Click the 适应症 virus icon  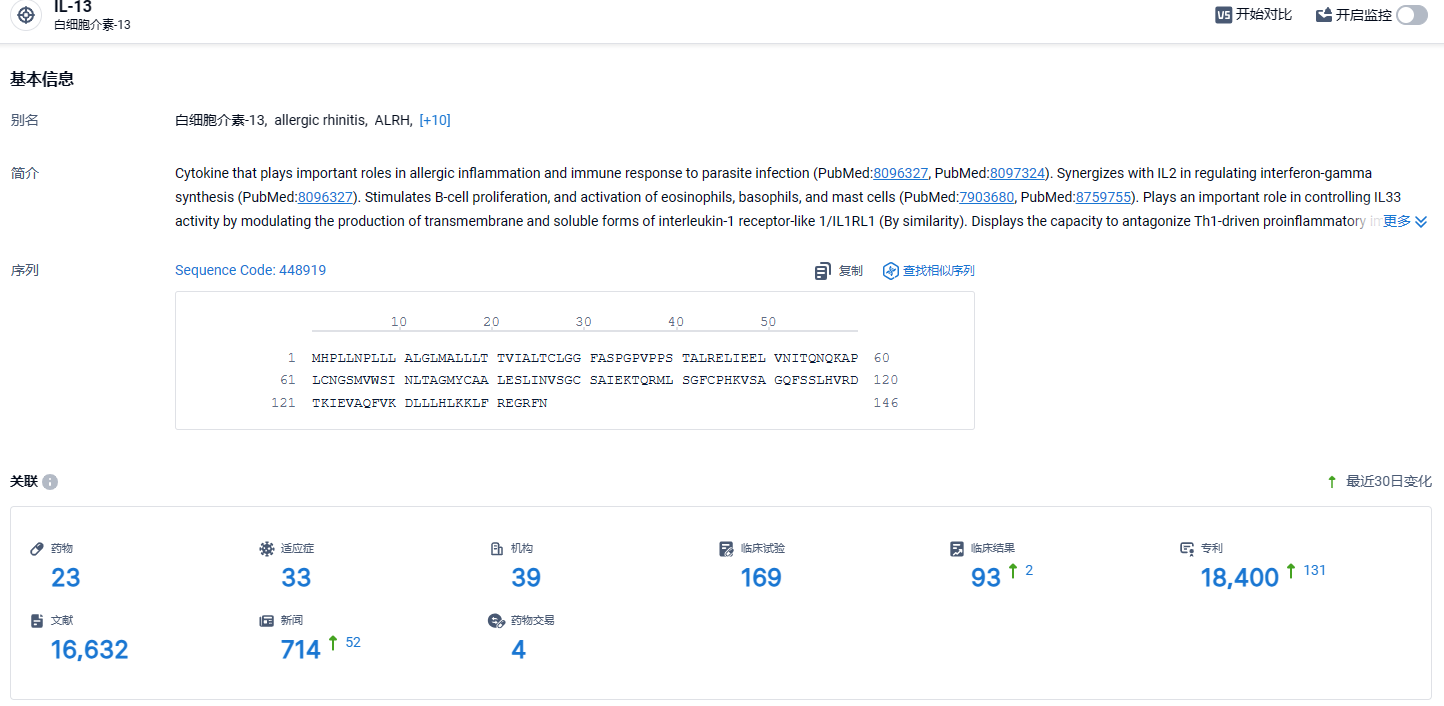click(267, 549)
